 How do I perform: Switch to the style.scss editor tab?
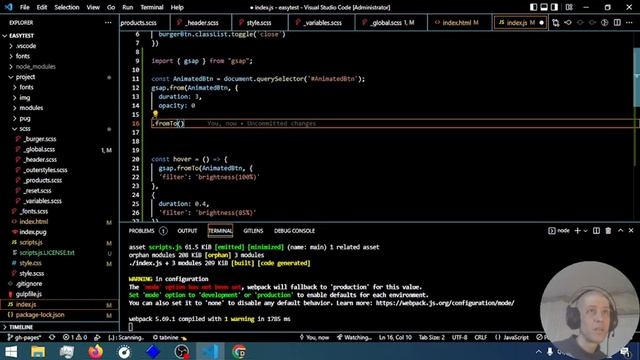(259, 23)
